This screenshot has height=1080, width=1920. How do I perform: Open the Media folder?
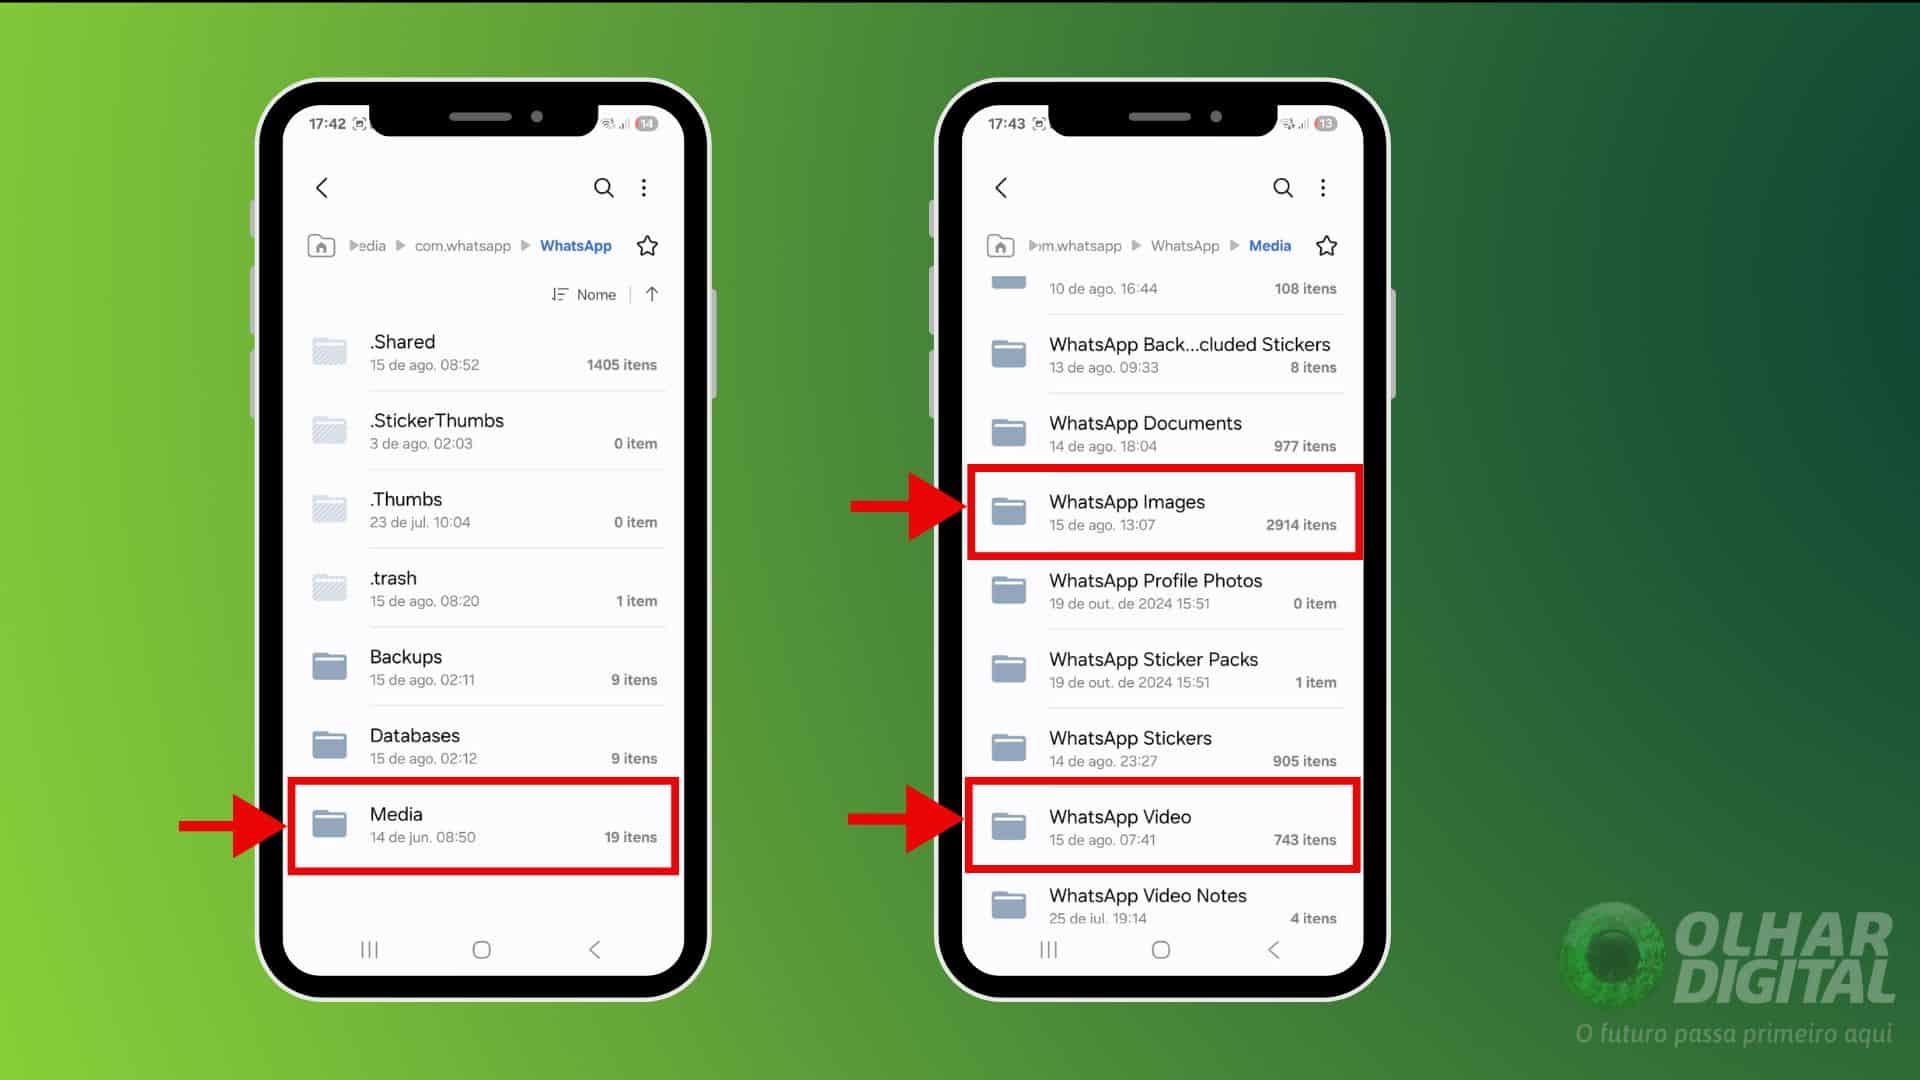coord(484,825)
